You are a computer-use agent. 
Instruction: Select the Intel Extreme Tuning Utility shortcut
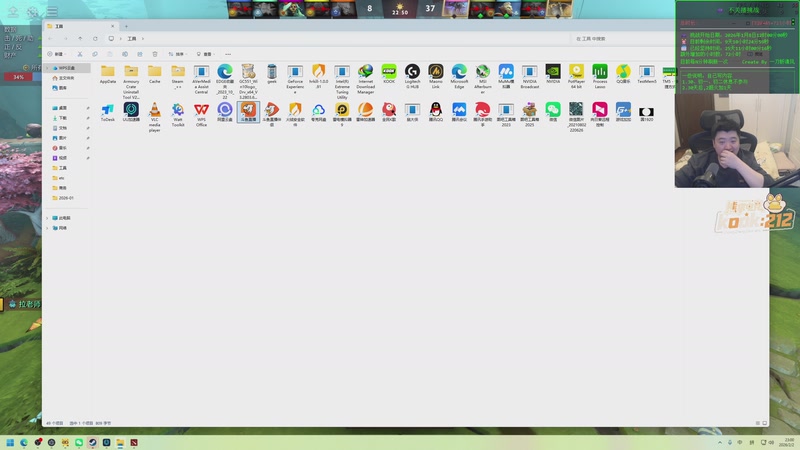pos(342,81)
